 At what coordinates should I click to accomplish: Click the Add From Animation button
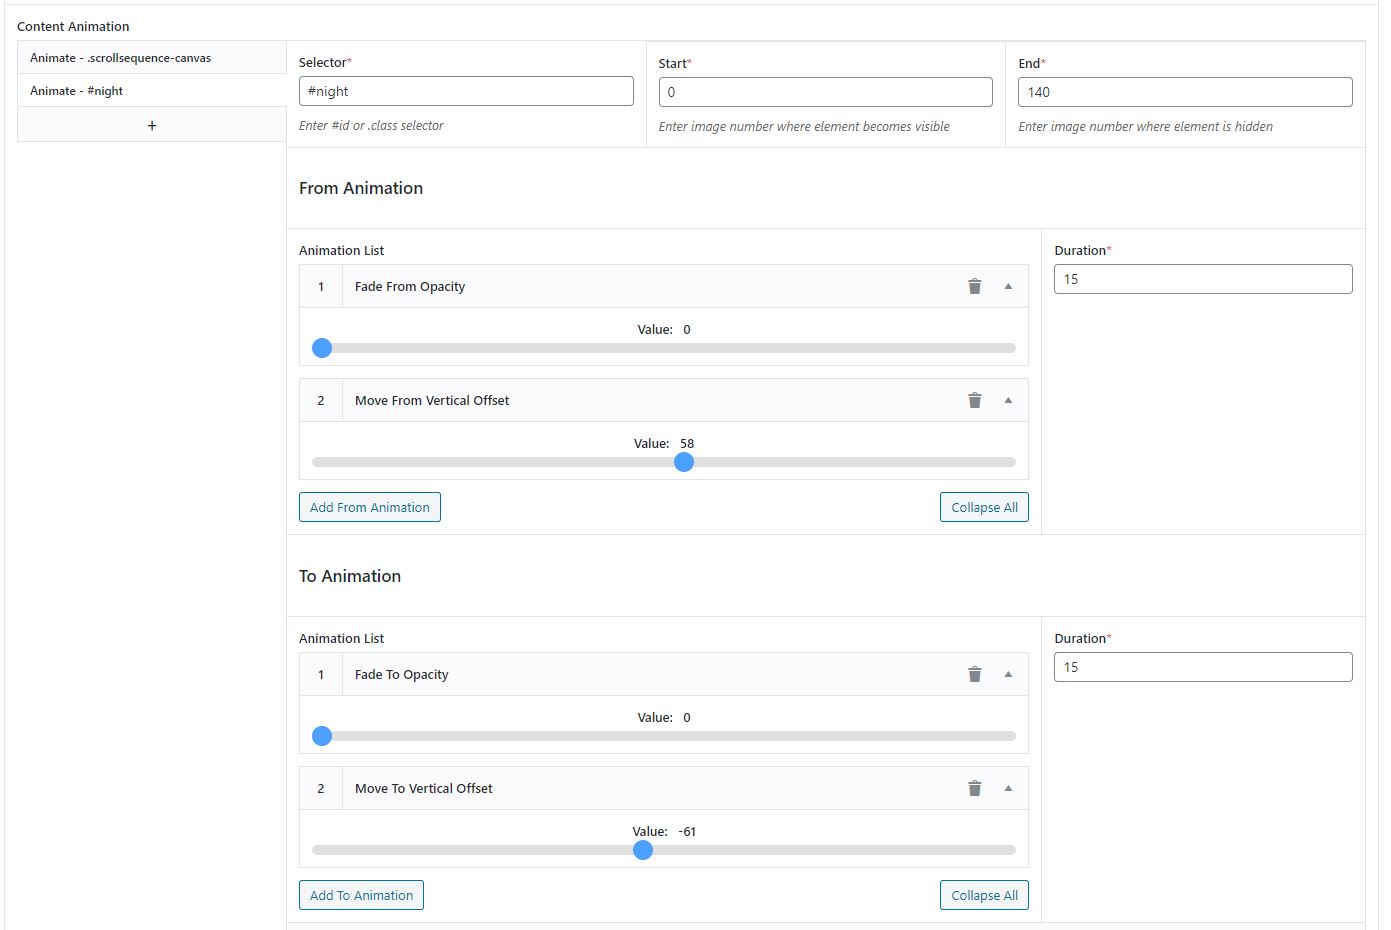coord(370,507)
